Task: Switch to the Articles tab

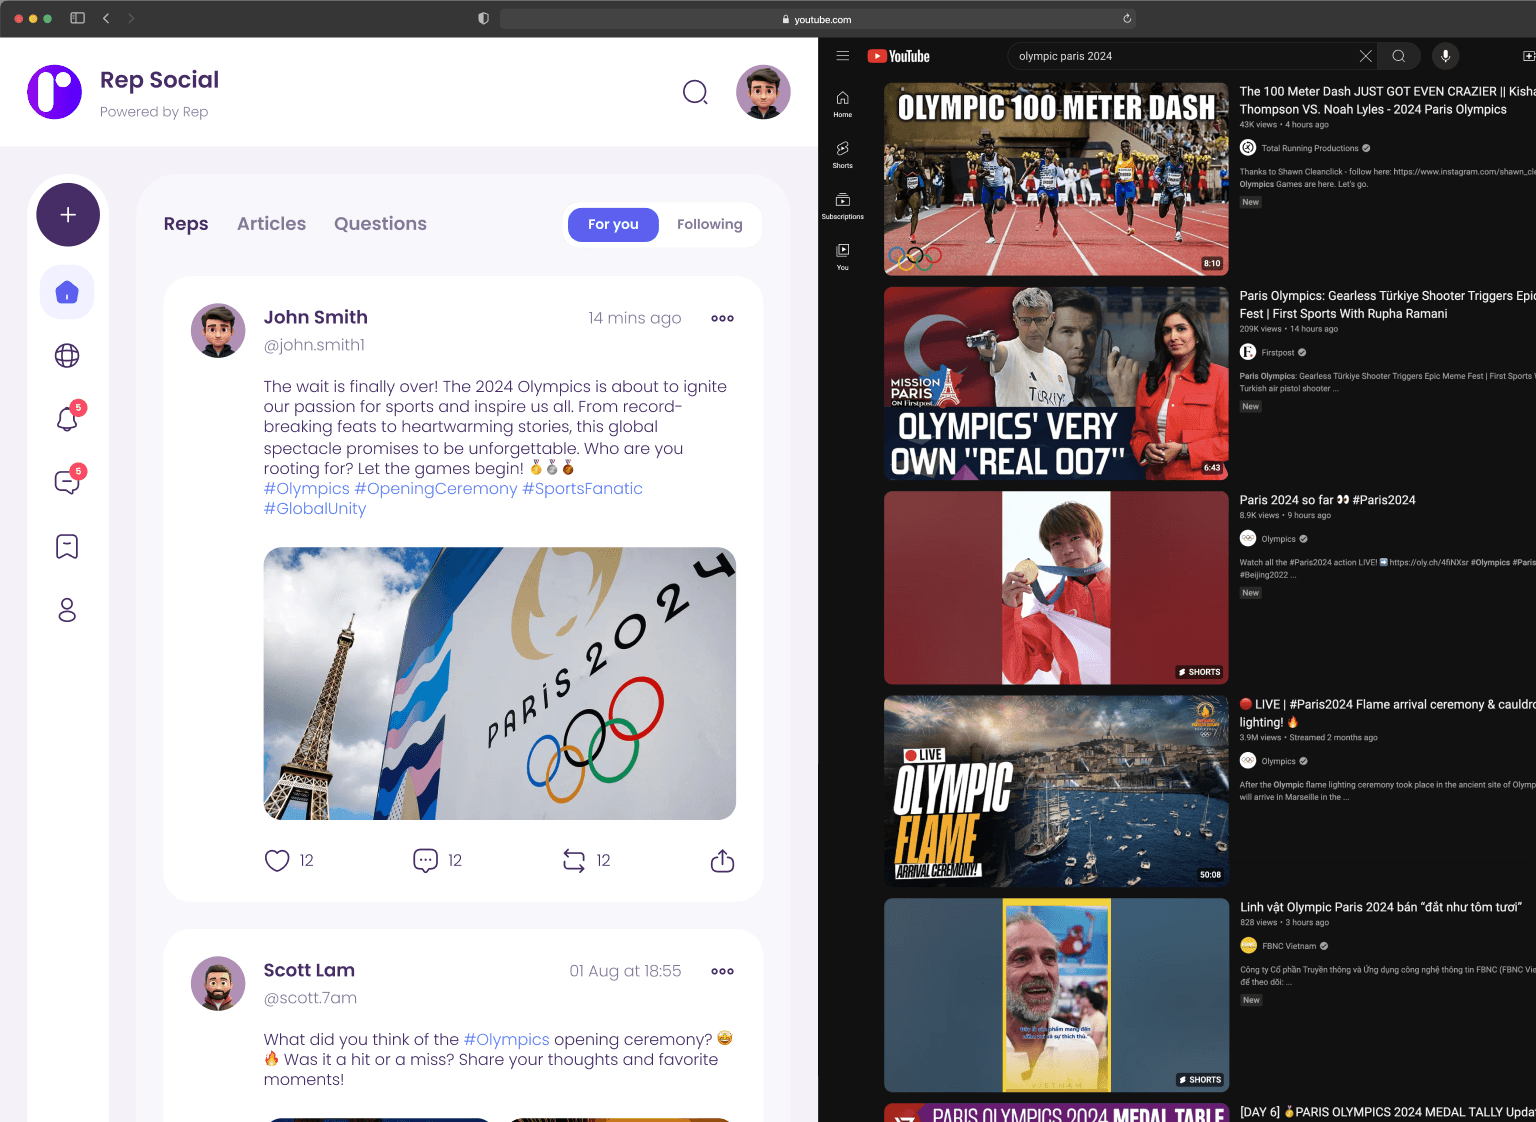Action: click(x=271, y=224)
